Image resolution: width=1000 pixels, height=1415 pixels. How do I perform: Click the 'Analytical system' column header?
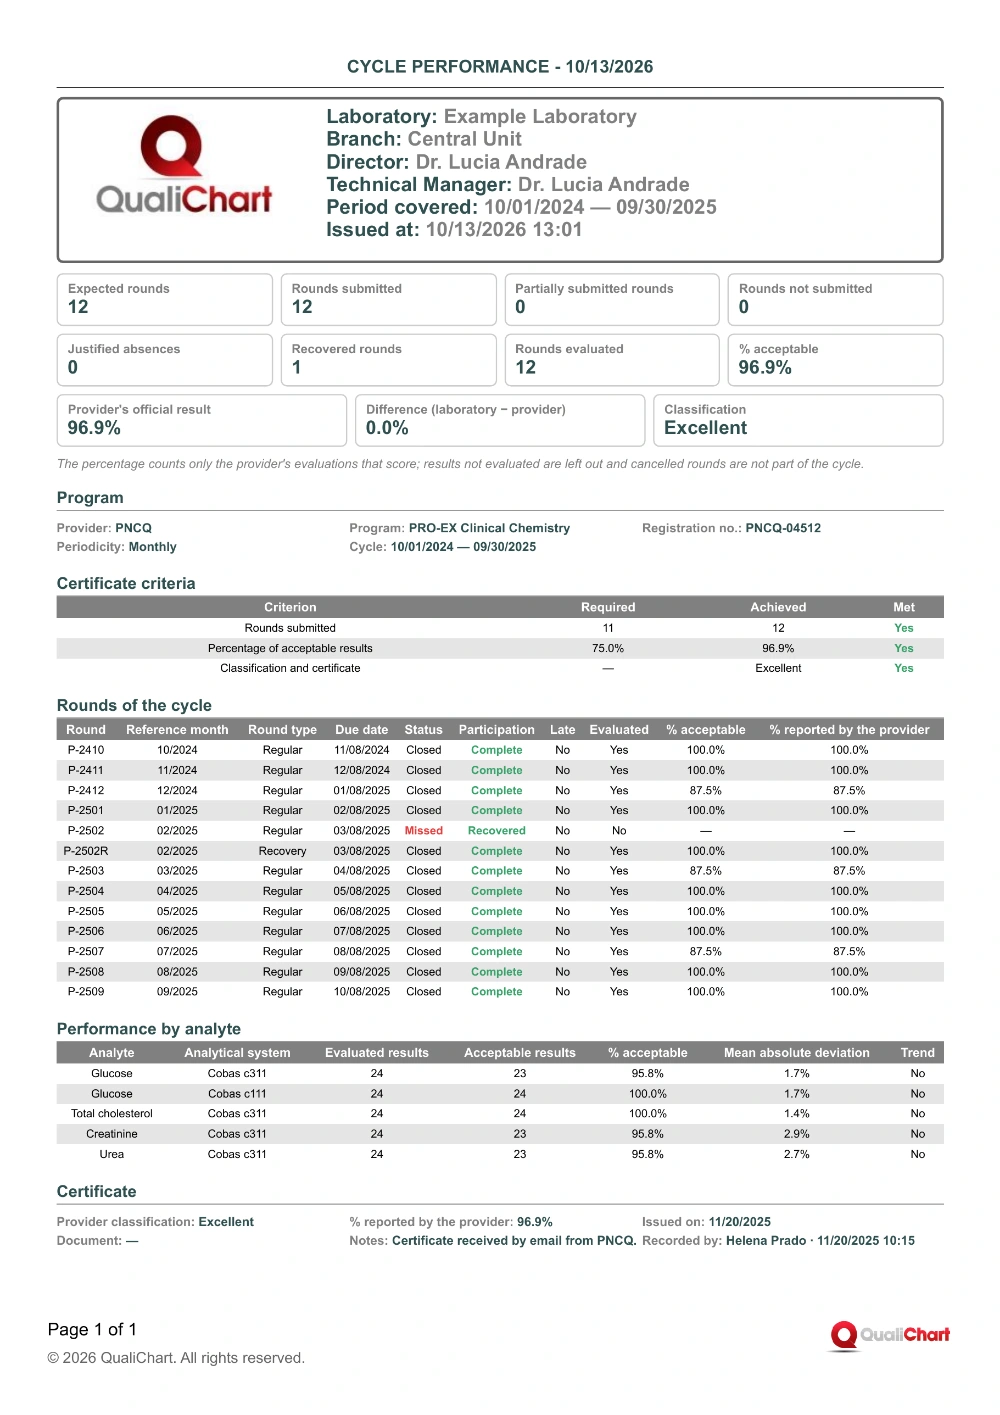[x=237, y=1053]
